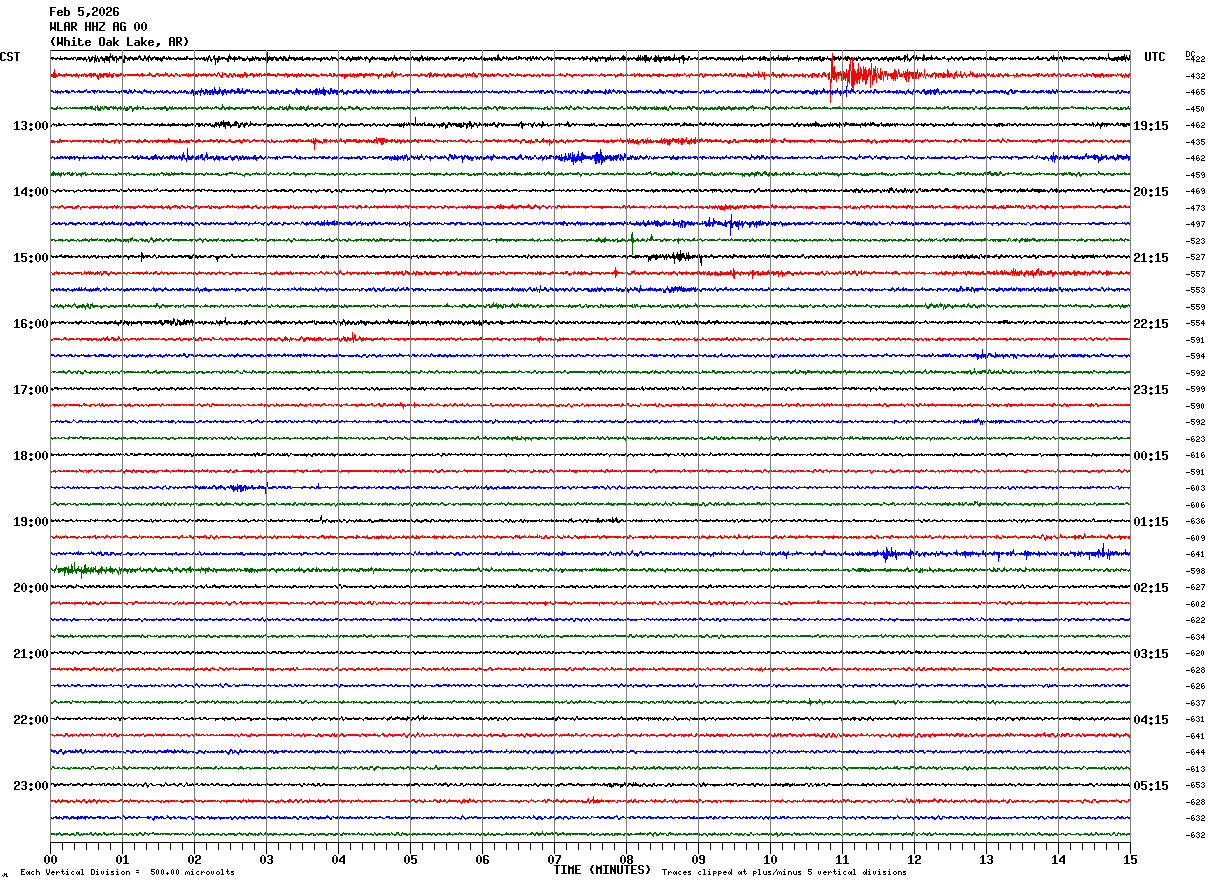Click the 'Traces clipped at plus/minus 5' footnote

(x=784, y=873)
